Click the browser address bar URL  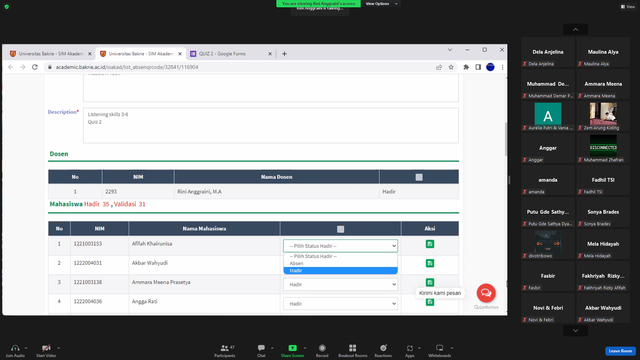127,67
